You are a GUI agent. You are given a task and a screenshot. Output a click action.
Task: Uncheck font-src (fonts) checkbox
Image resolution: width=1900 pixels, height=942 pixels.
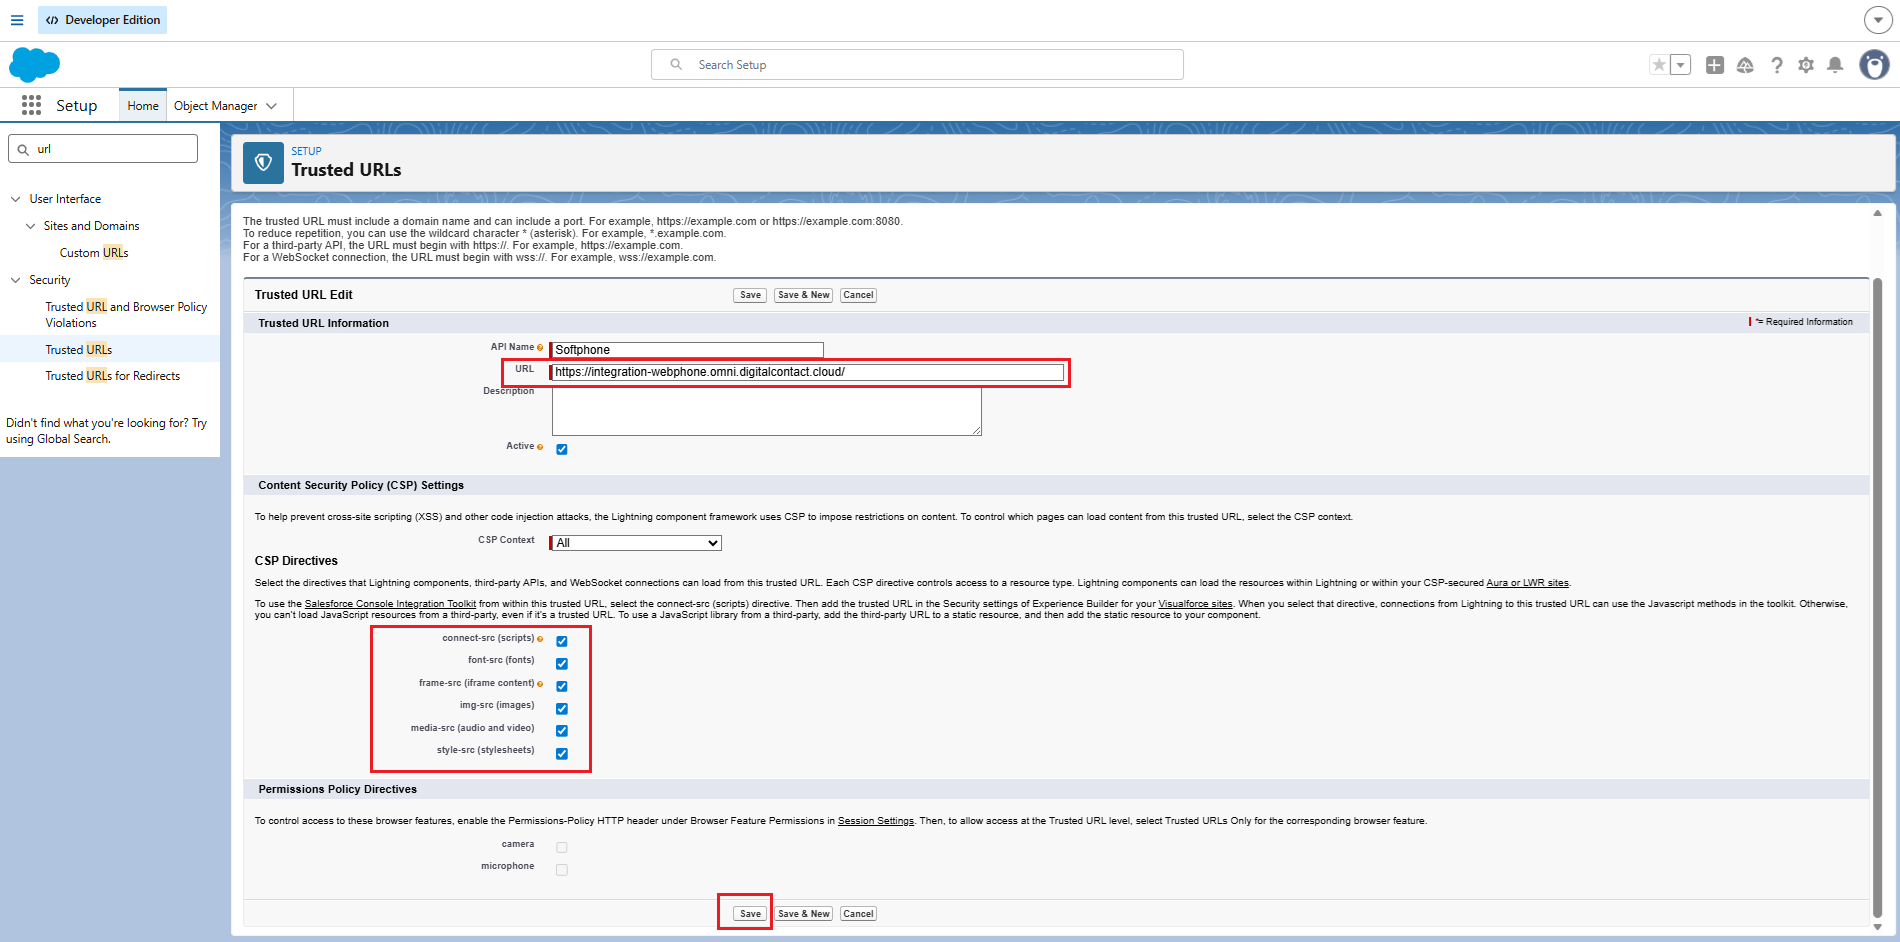pos(562,663)
